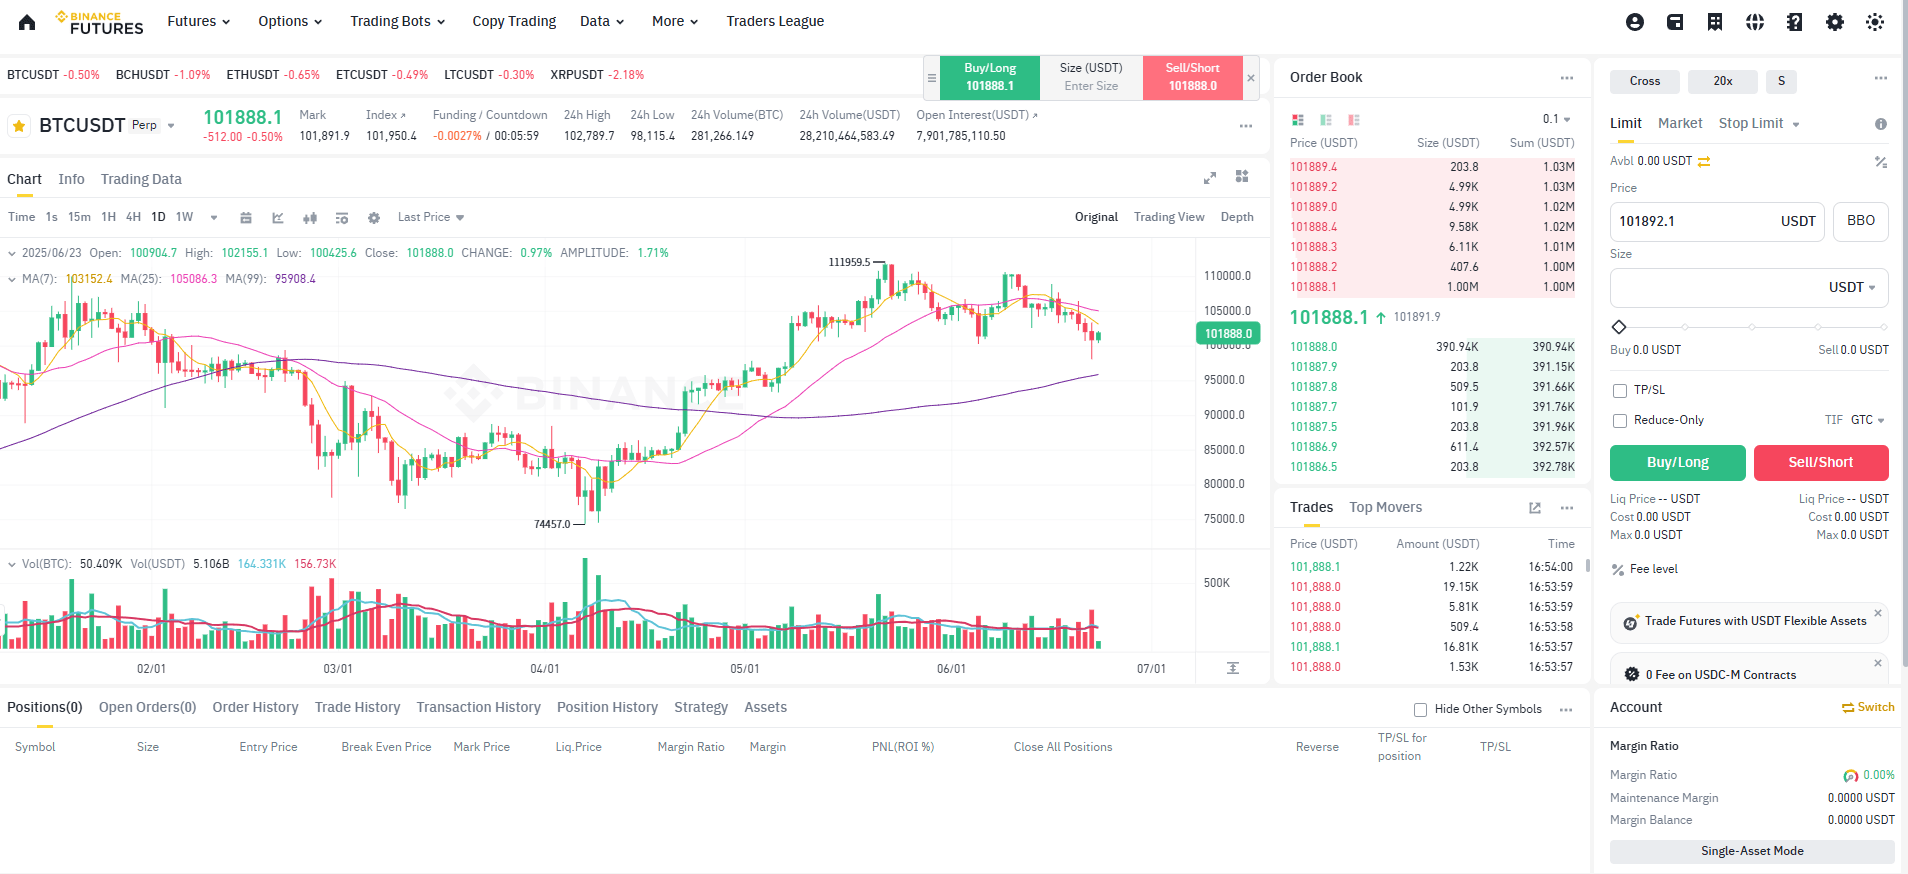Open the language globe icon
This screenshot has width=1908, height=874.
[x=1755, y=22]
